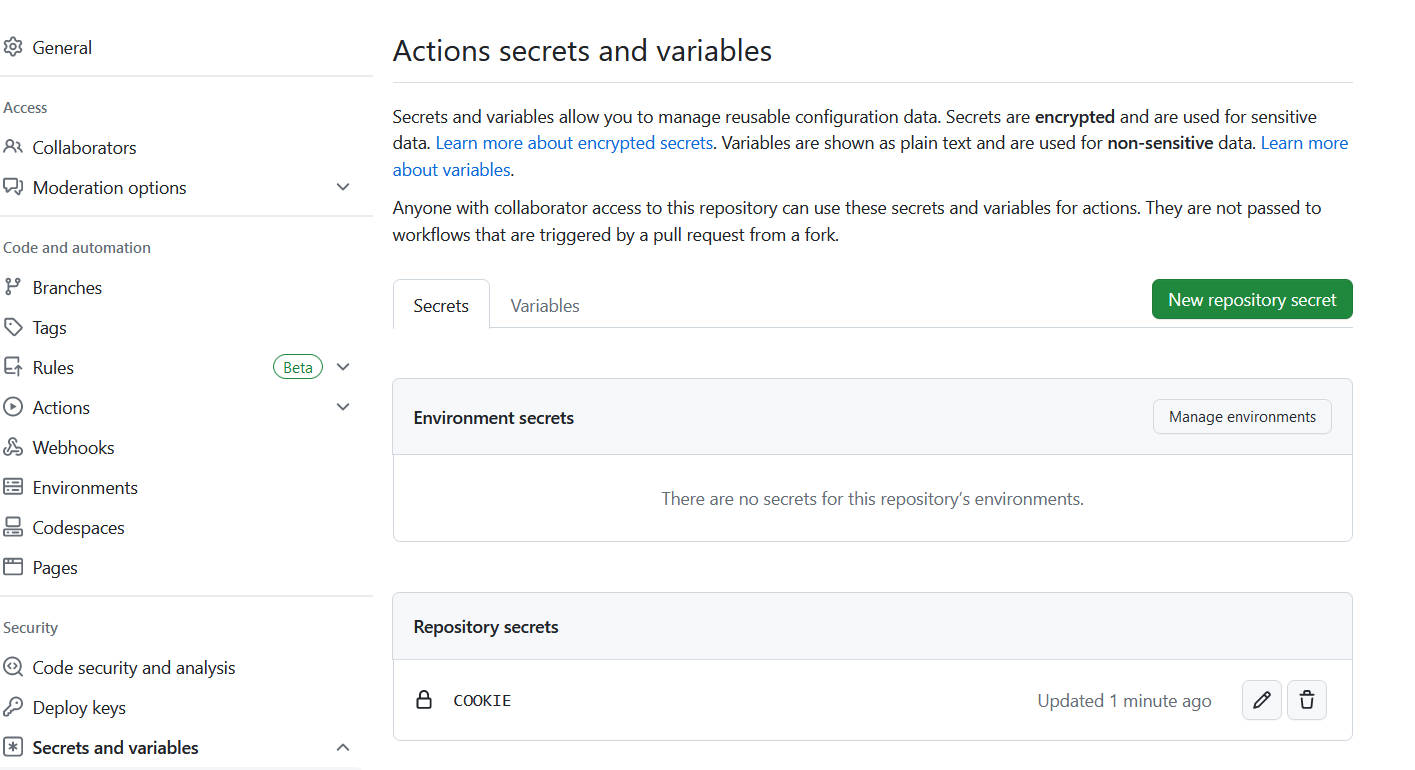This screenshot has height=770, width=1415.
Task: Click the Manage environments button
Action: [x=1242, y=416]
